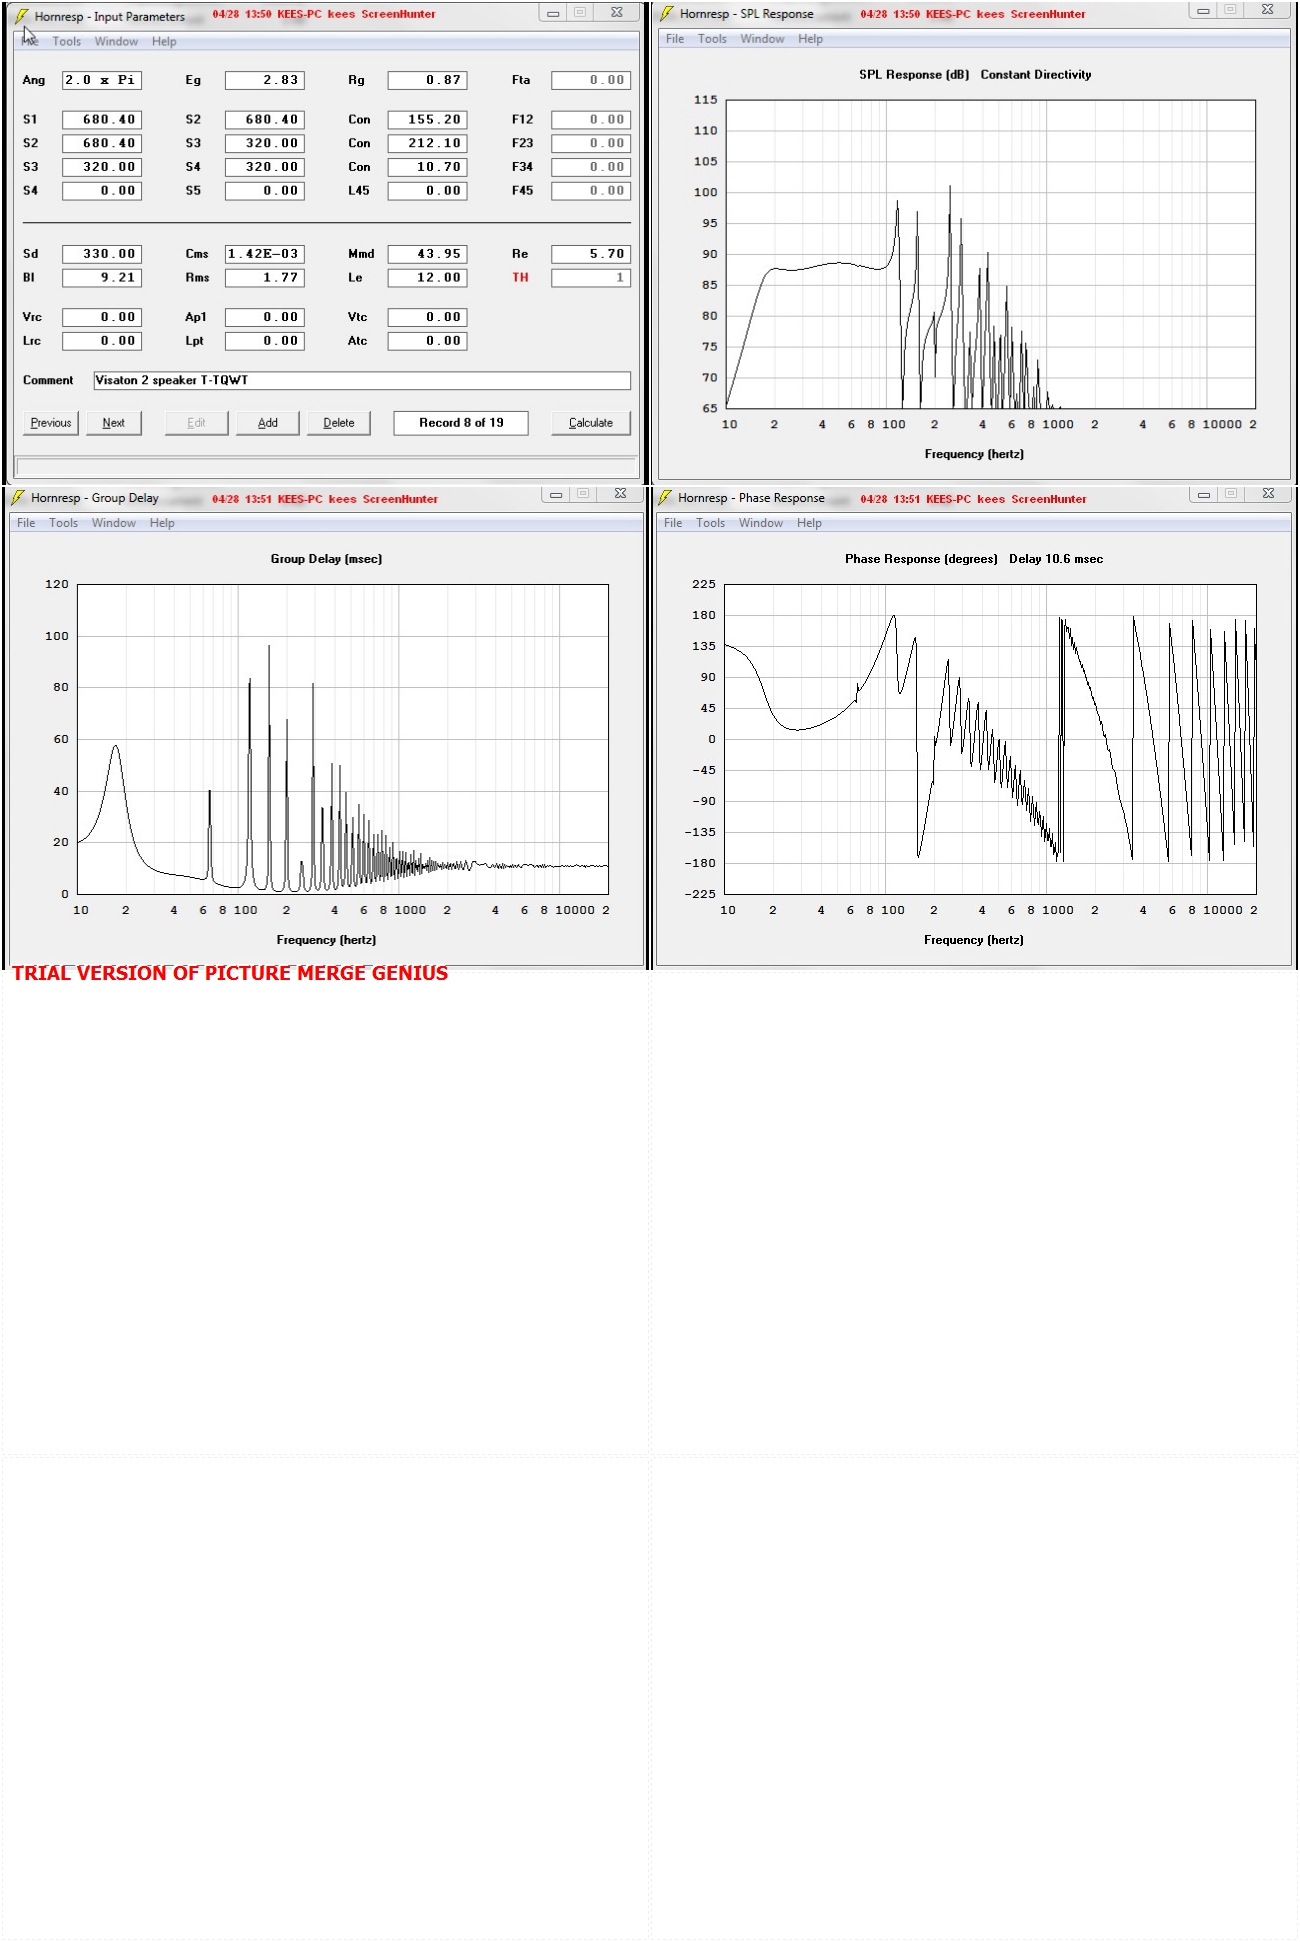Click the greyed Edit button
Viewport: 1300px width, 1942px height.
197,423
